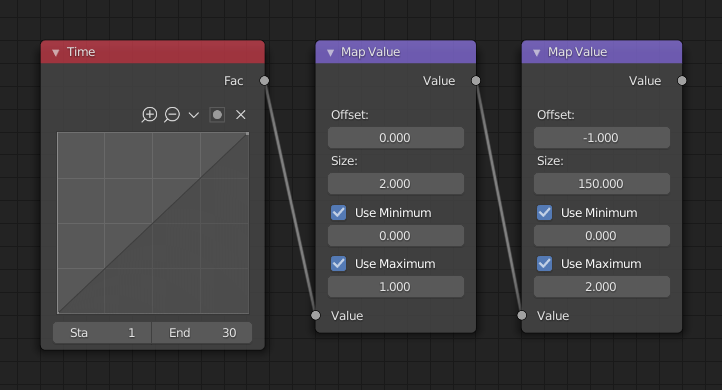Open the curve tools chevron menu
This screenshot has height=390, width=722.
[x=194, y=115]
